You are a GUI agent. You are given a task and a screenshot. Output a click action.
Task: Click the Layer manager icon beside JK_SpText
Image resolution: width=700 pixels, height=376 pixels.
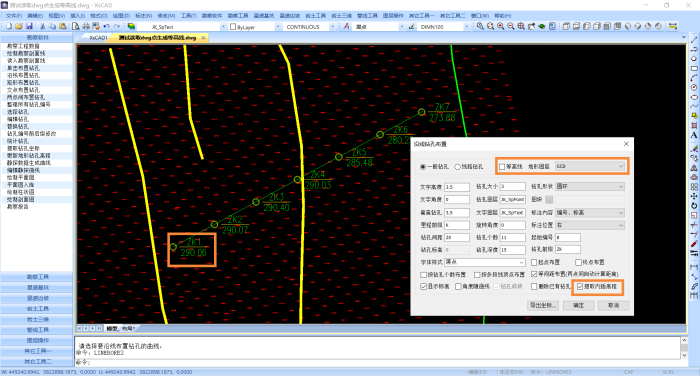click(x=131, y=27)
